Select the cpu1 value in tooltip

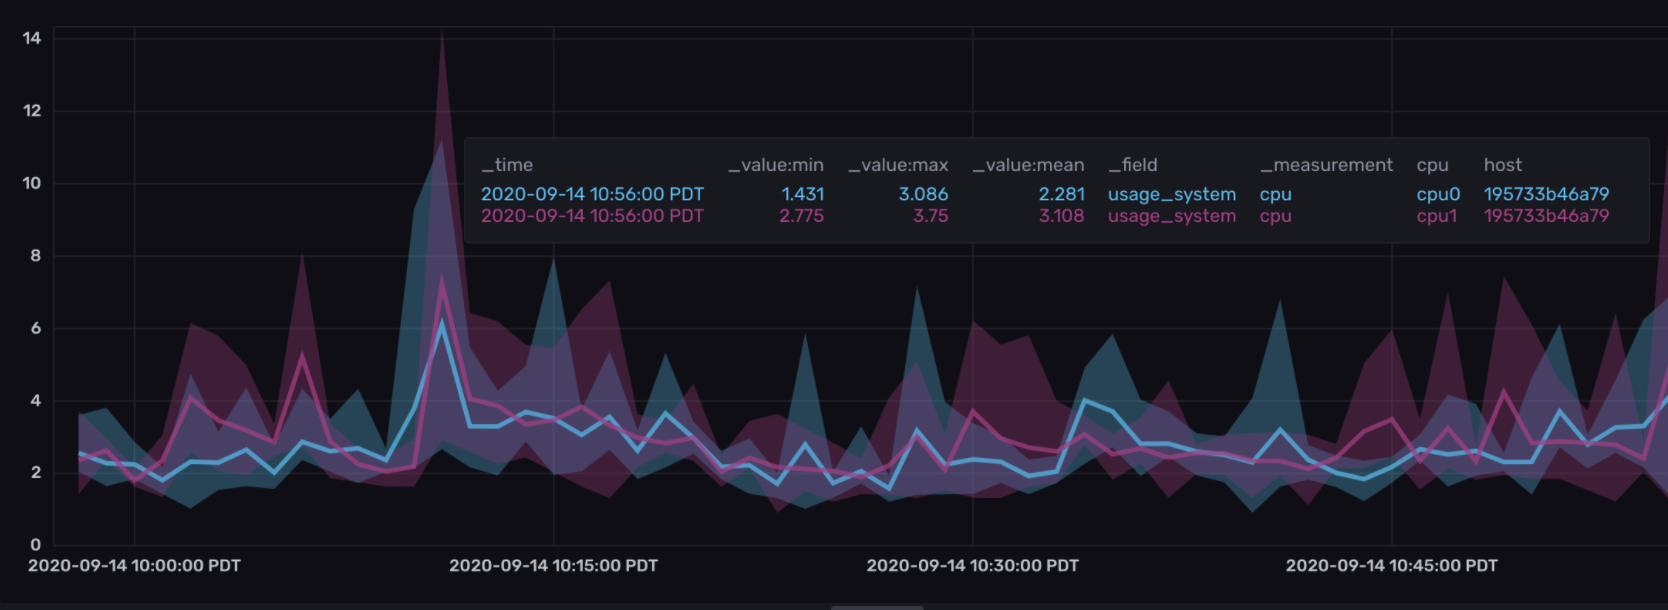click(1436, 216)
